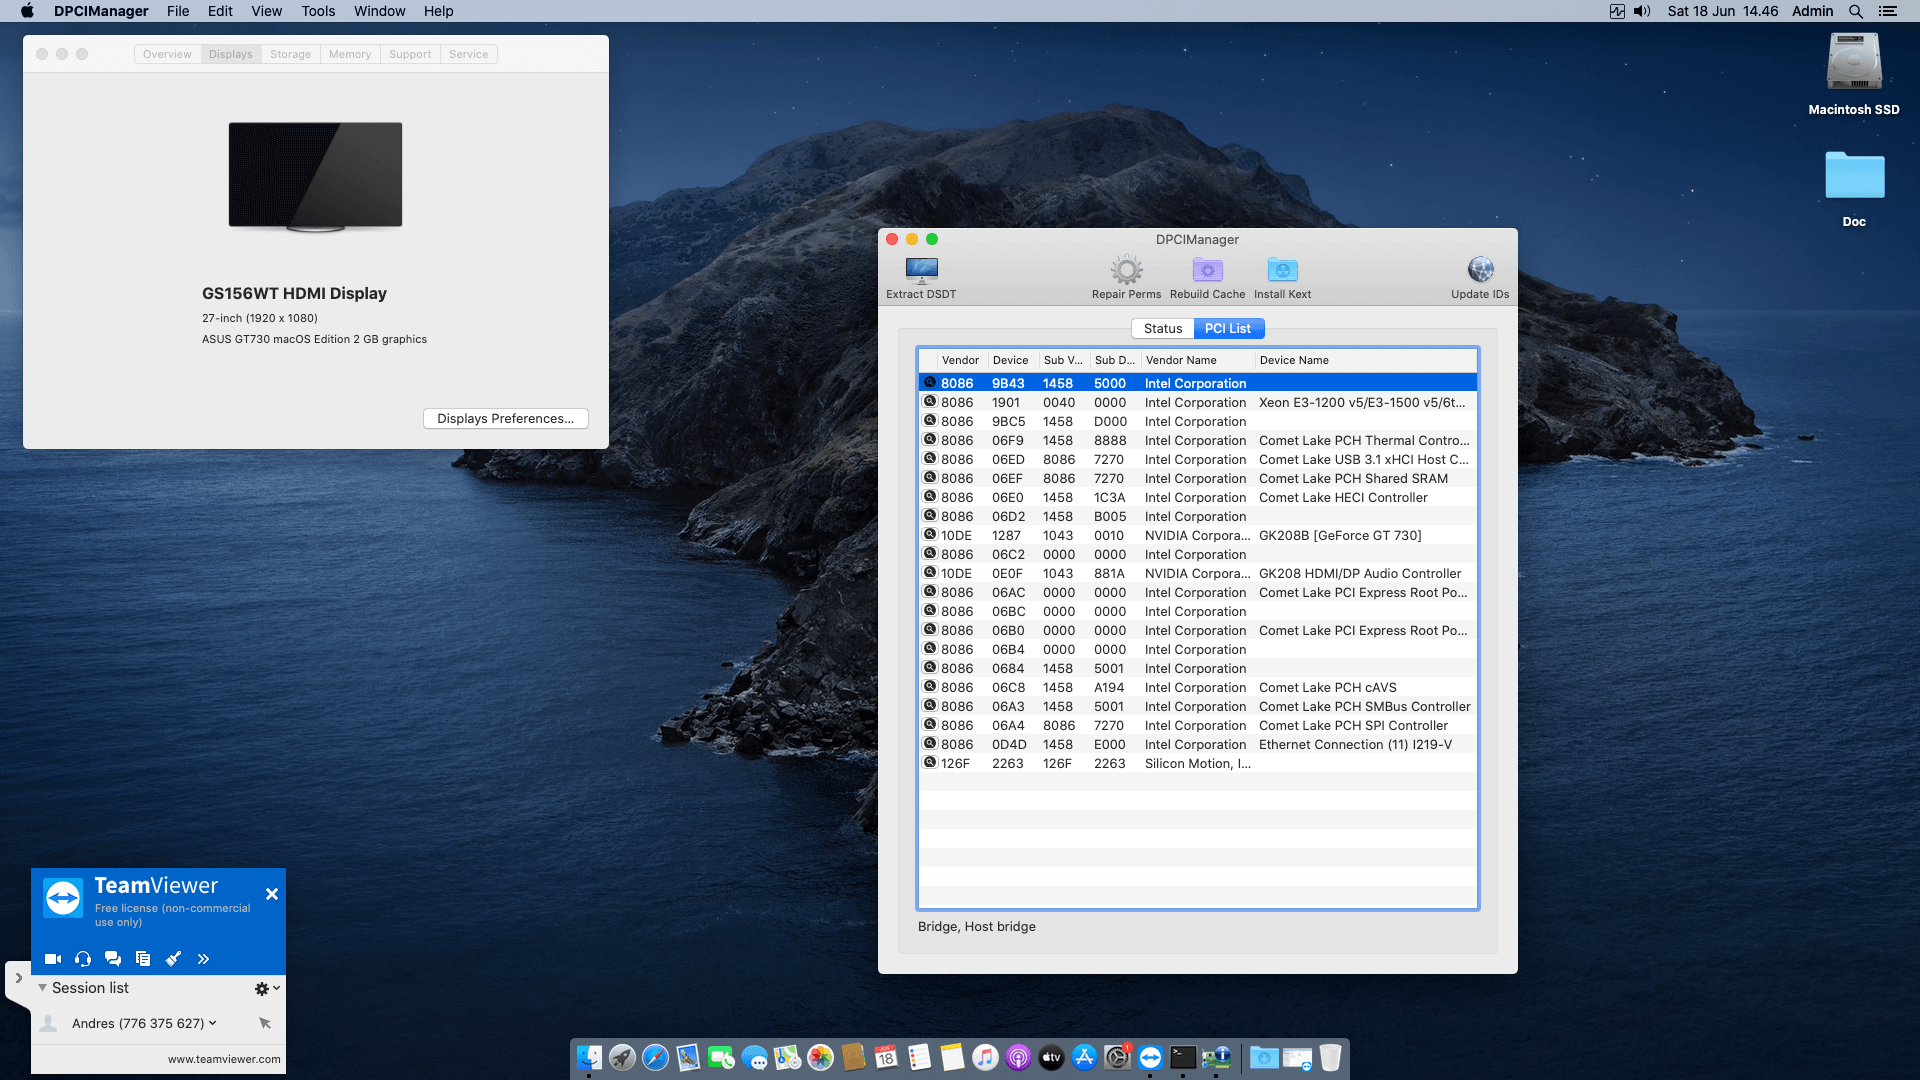Open the Tools menu
The image size is (1920, 1080).
point(317,11)
